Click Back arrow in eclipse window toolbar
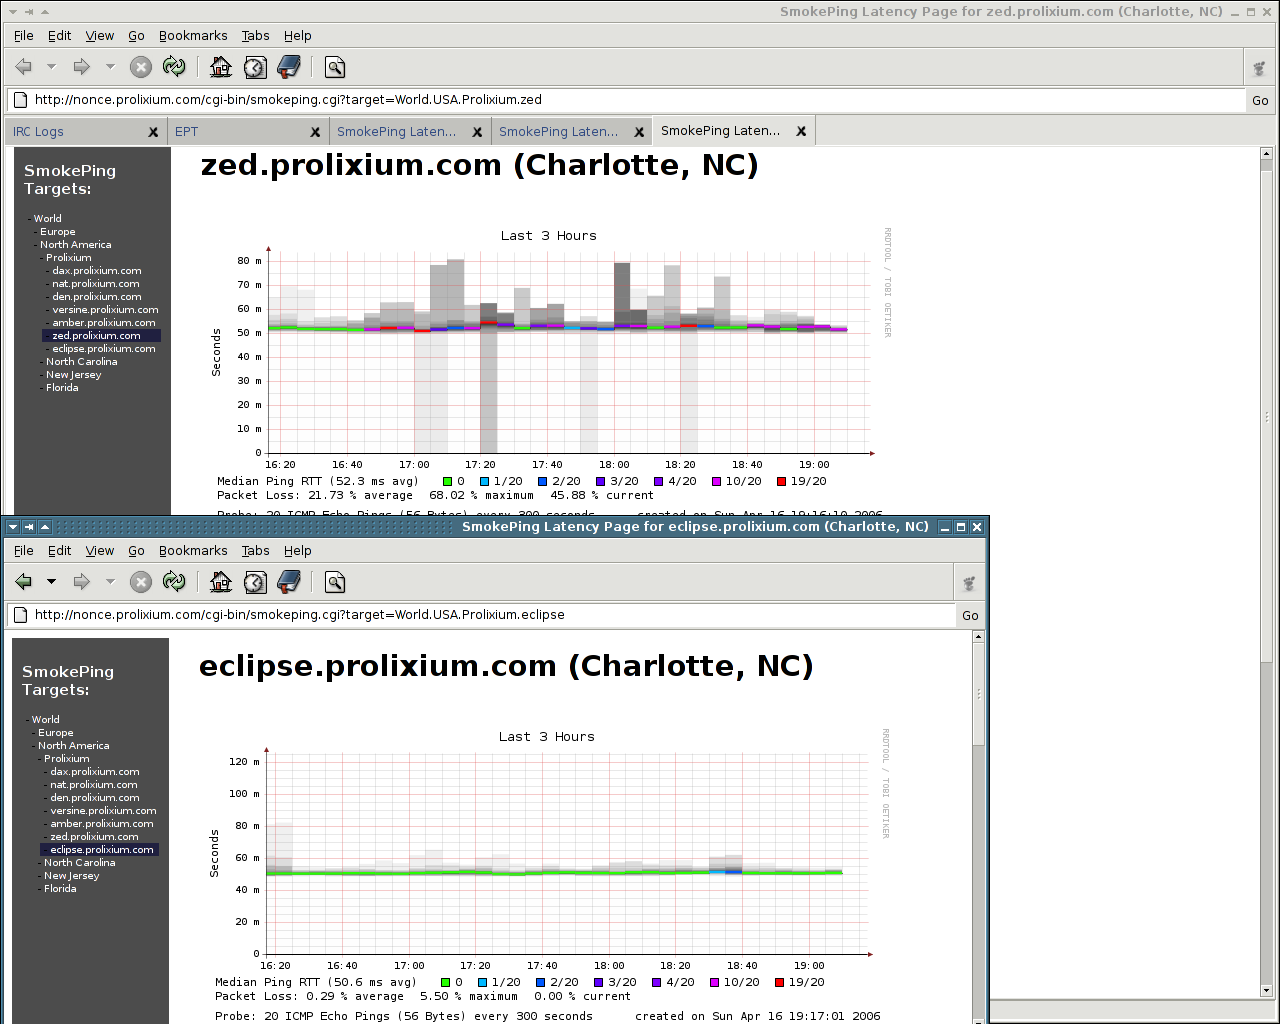This screenshot has width=1280, height=1024. 24,582
